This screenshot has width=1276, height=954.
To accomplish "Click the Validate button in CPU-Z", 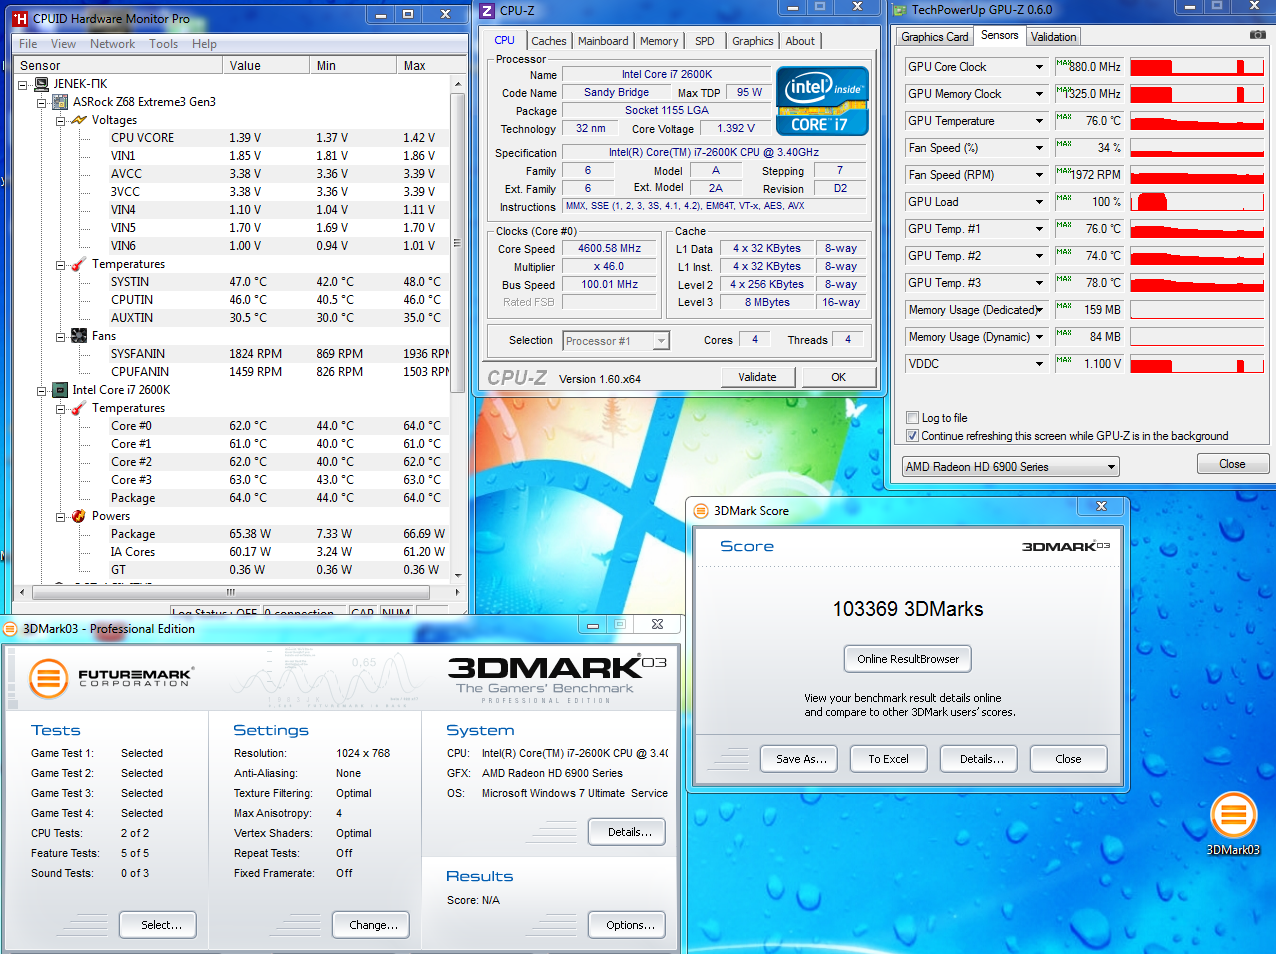I will point(757,377).
